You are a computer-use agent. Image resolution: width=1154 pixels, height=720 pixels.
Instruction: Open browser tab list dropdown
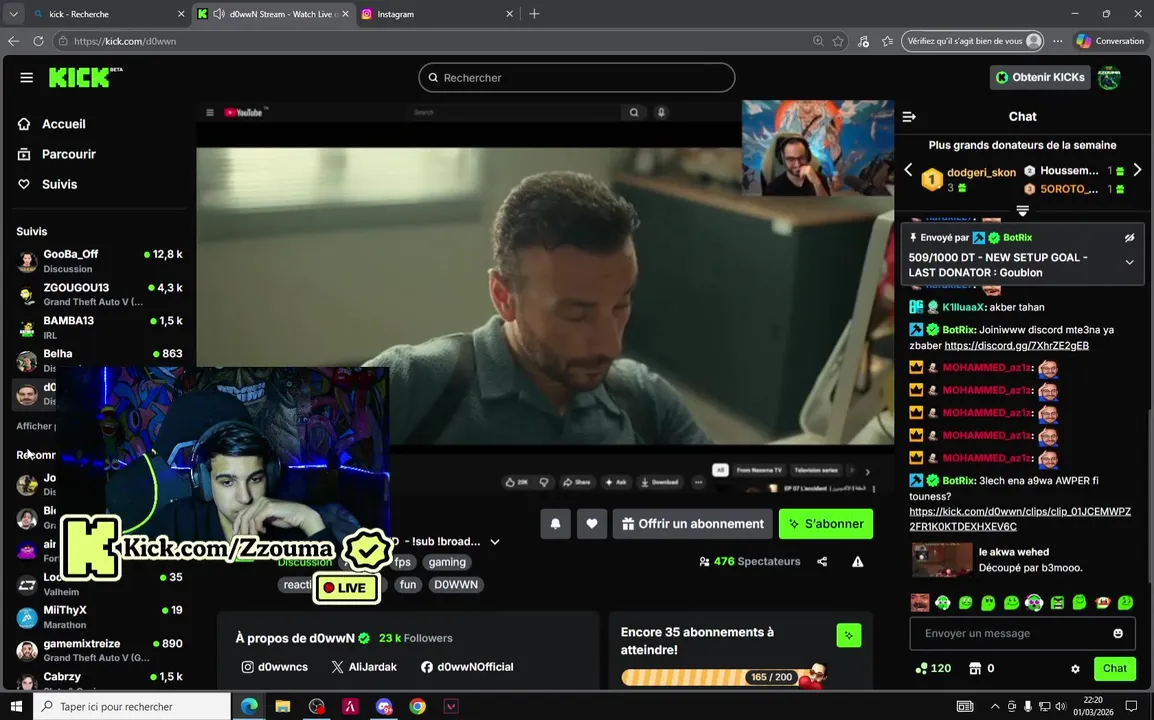(13, 14)
